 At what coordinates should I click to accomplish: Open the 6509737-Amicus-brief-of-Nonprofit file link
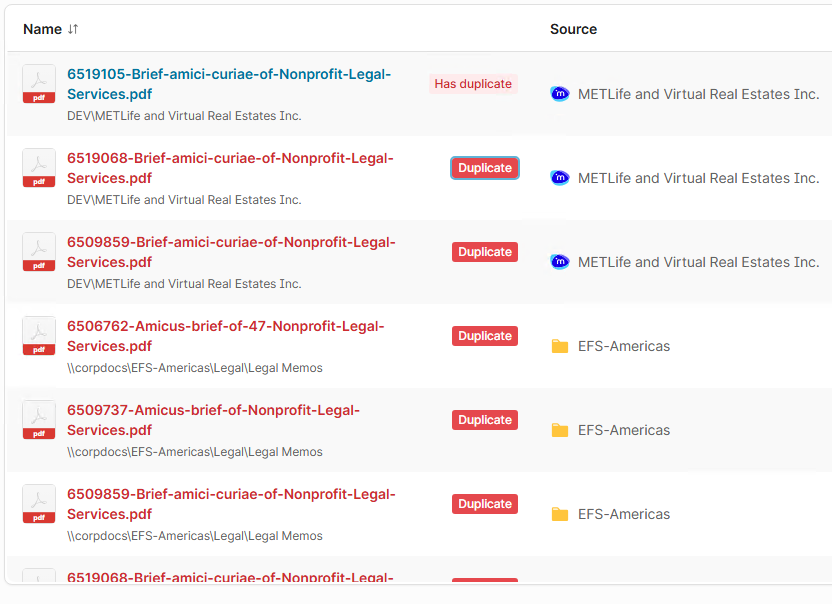pyautogui.click(x=213, y=420)
